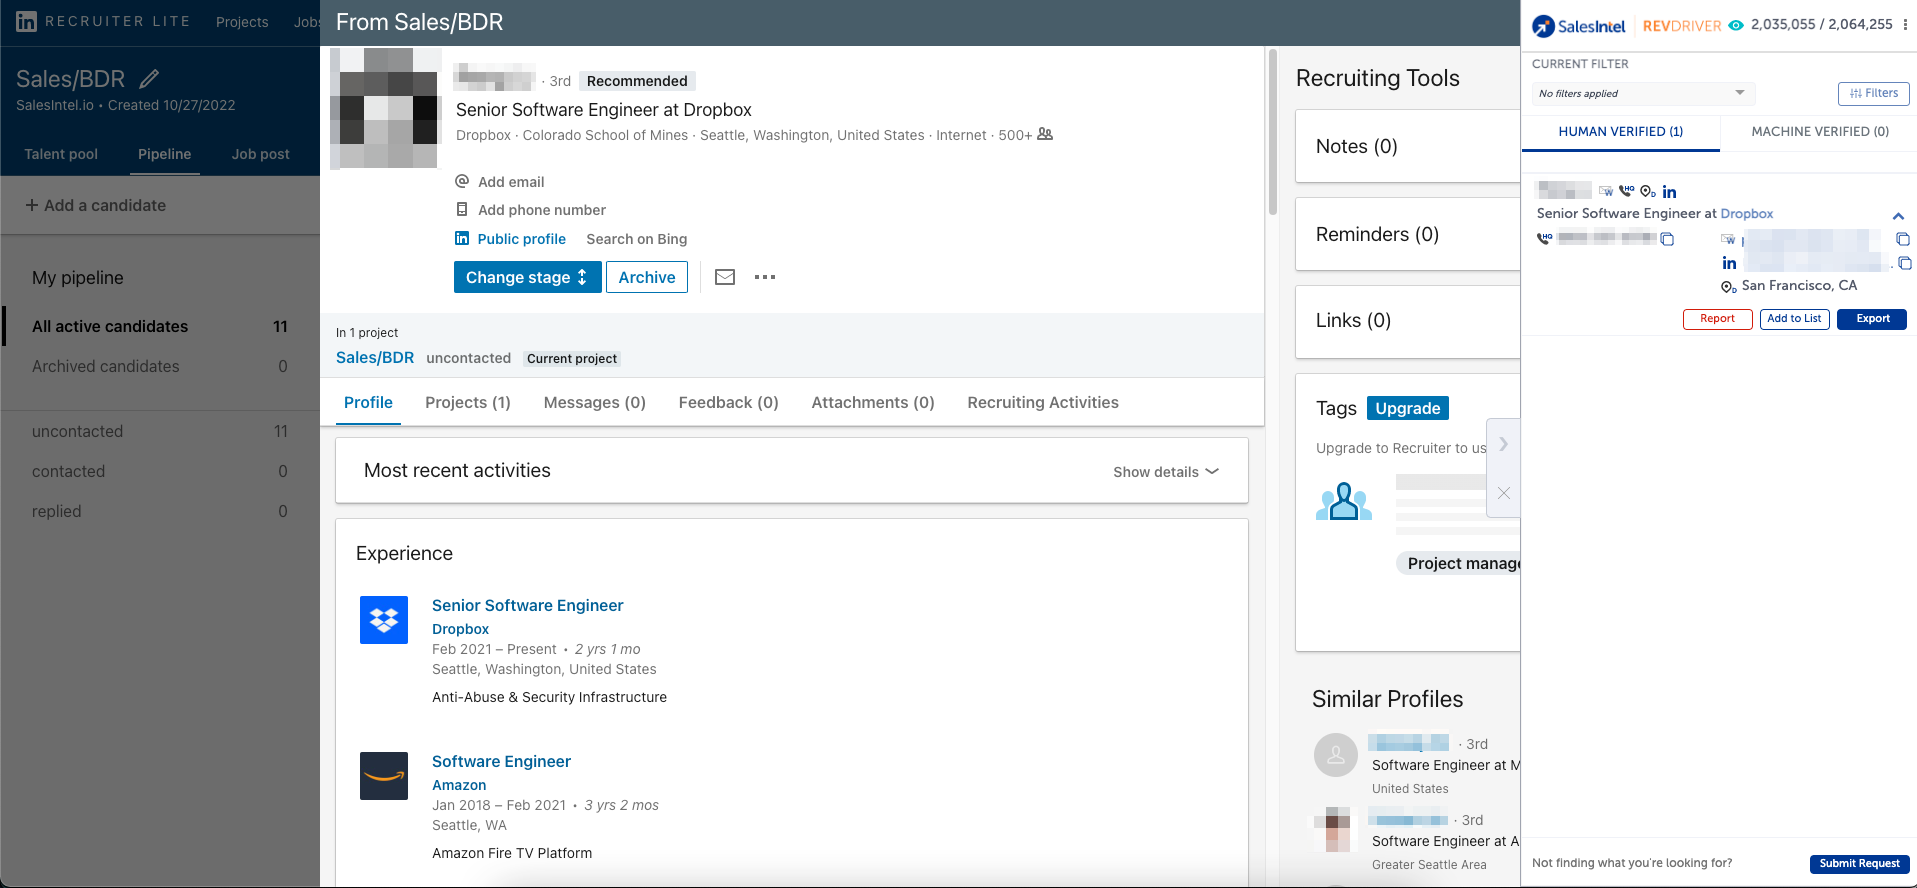Viewport: 1917px width, 888px height.
Task: Click the HQ phone icon beside contact name
Action: (x=1626, y=191)
